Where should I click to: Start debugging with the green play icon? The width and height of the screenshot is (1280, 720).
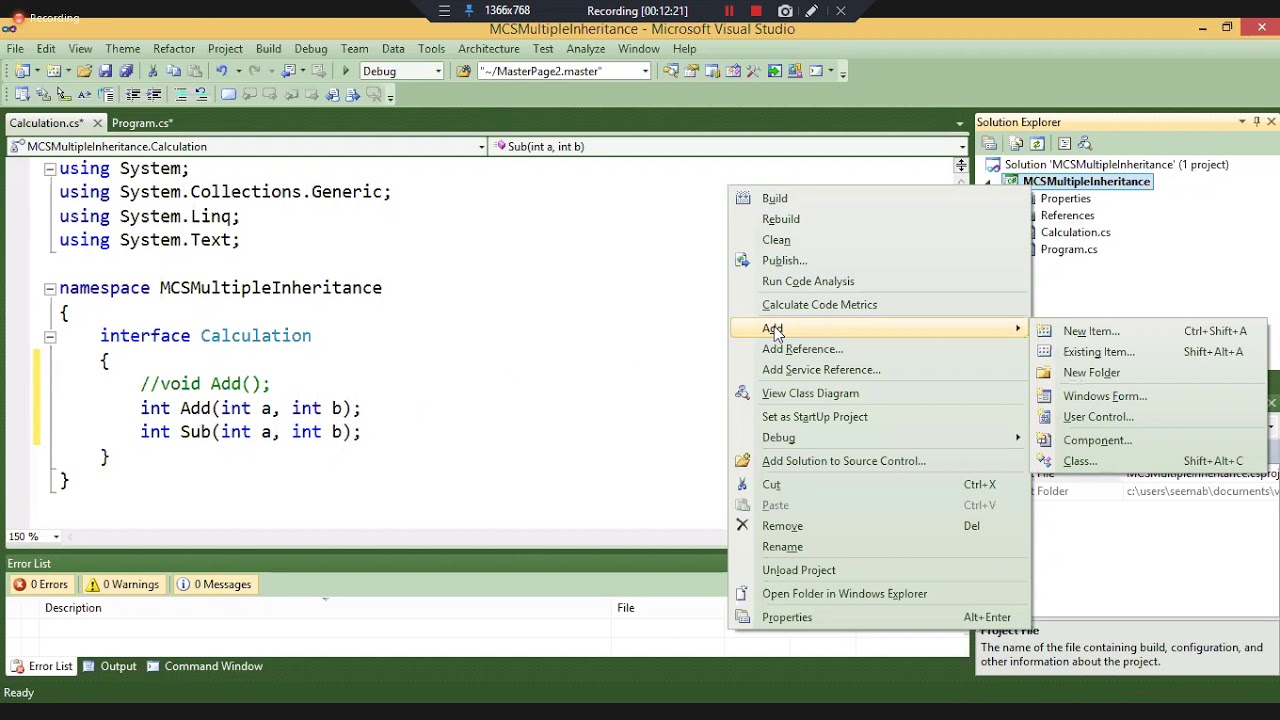[x=346, y=71]
